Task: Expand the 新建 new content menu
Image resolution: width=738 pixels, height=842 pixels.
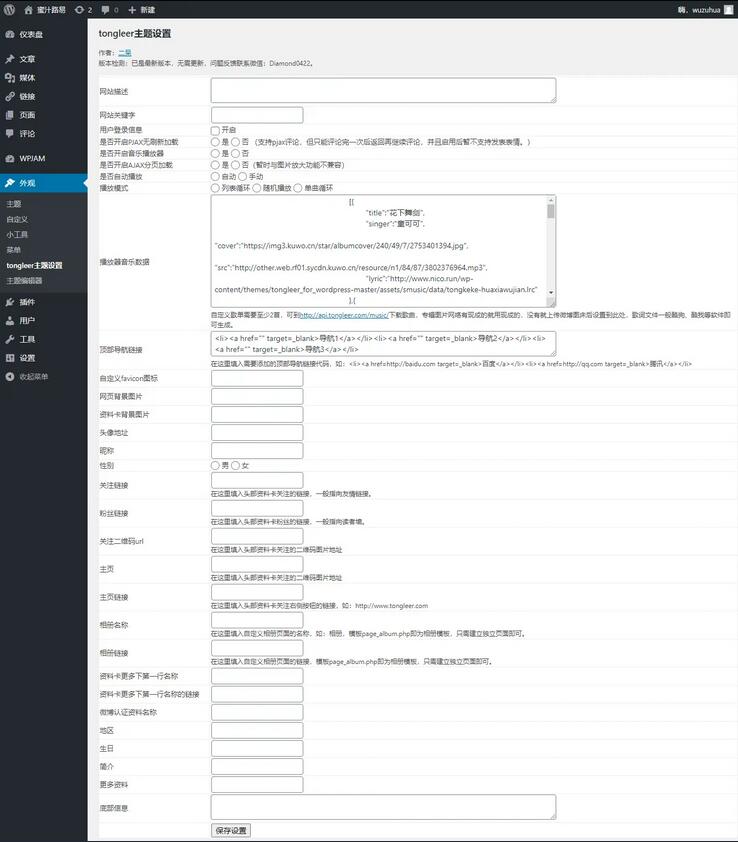Action: 141,9
